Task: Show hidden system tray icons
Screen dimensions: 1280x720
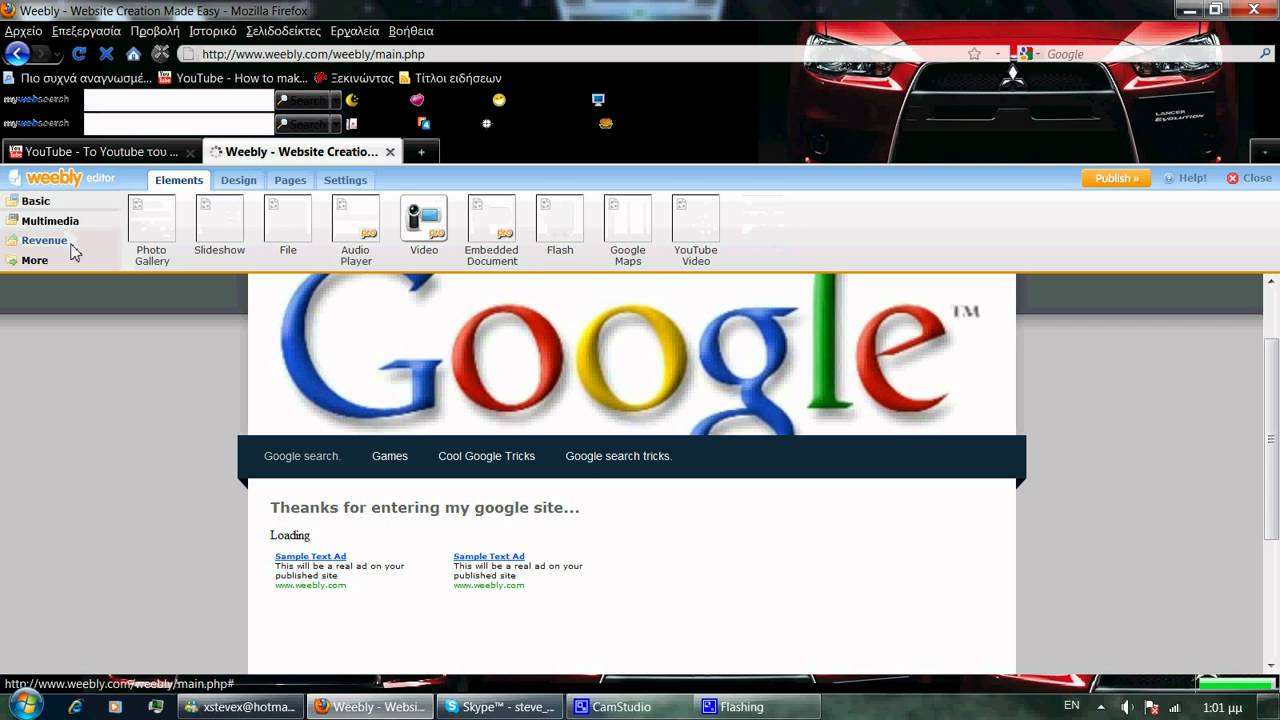Action: tap(1101, 707)
